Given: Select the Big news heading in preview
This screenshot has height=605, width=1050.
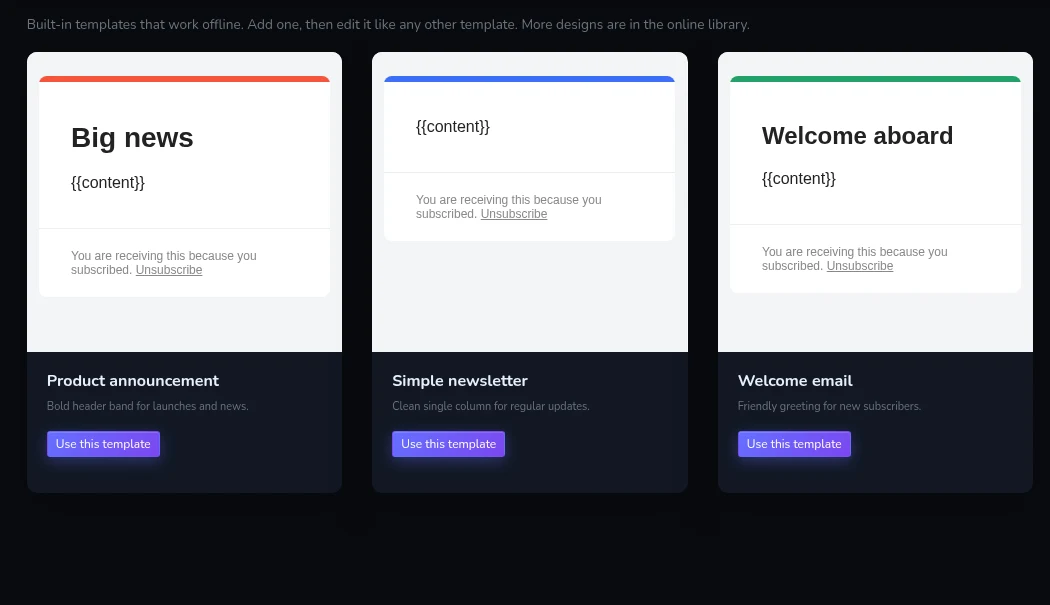Looking at the screenshot, I should coord(132,137).
